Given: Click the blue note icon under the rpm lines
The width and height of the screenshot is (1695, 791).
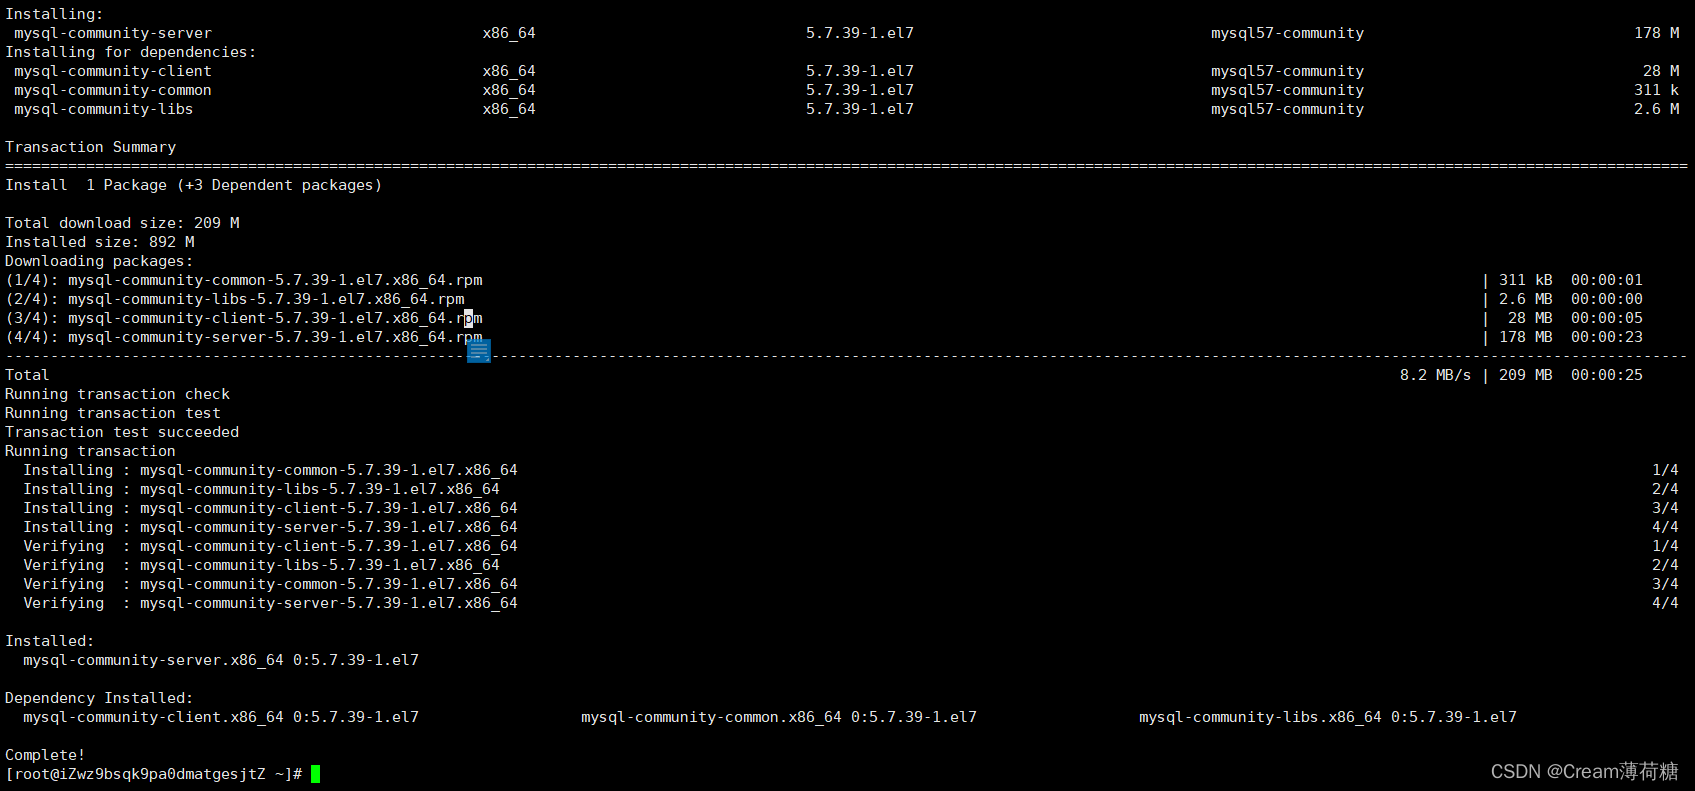Looking at the screenshot, I should pyautogui.click(x=479, y=351).
